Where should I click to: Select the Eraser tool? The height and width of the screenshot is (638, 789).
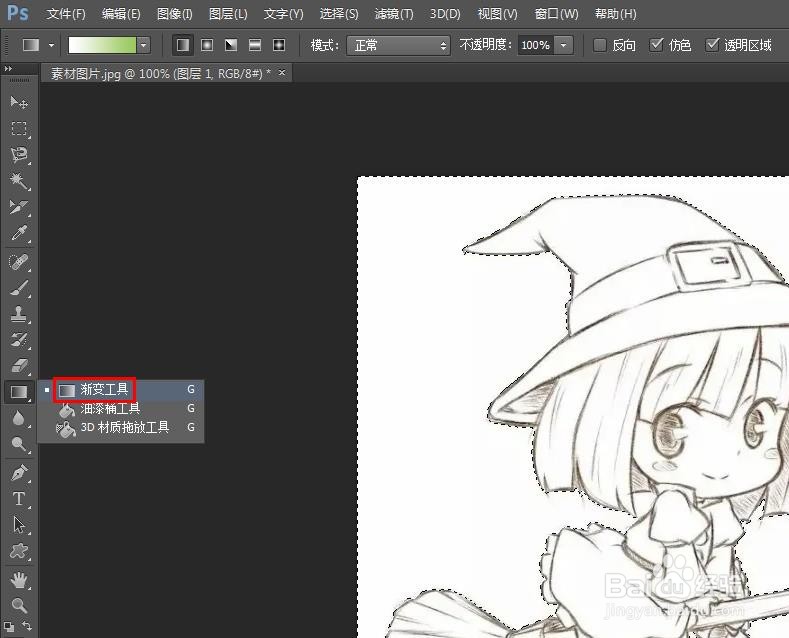click(19, 365)
